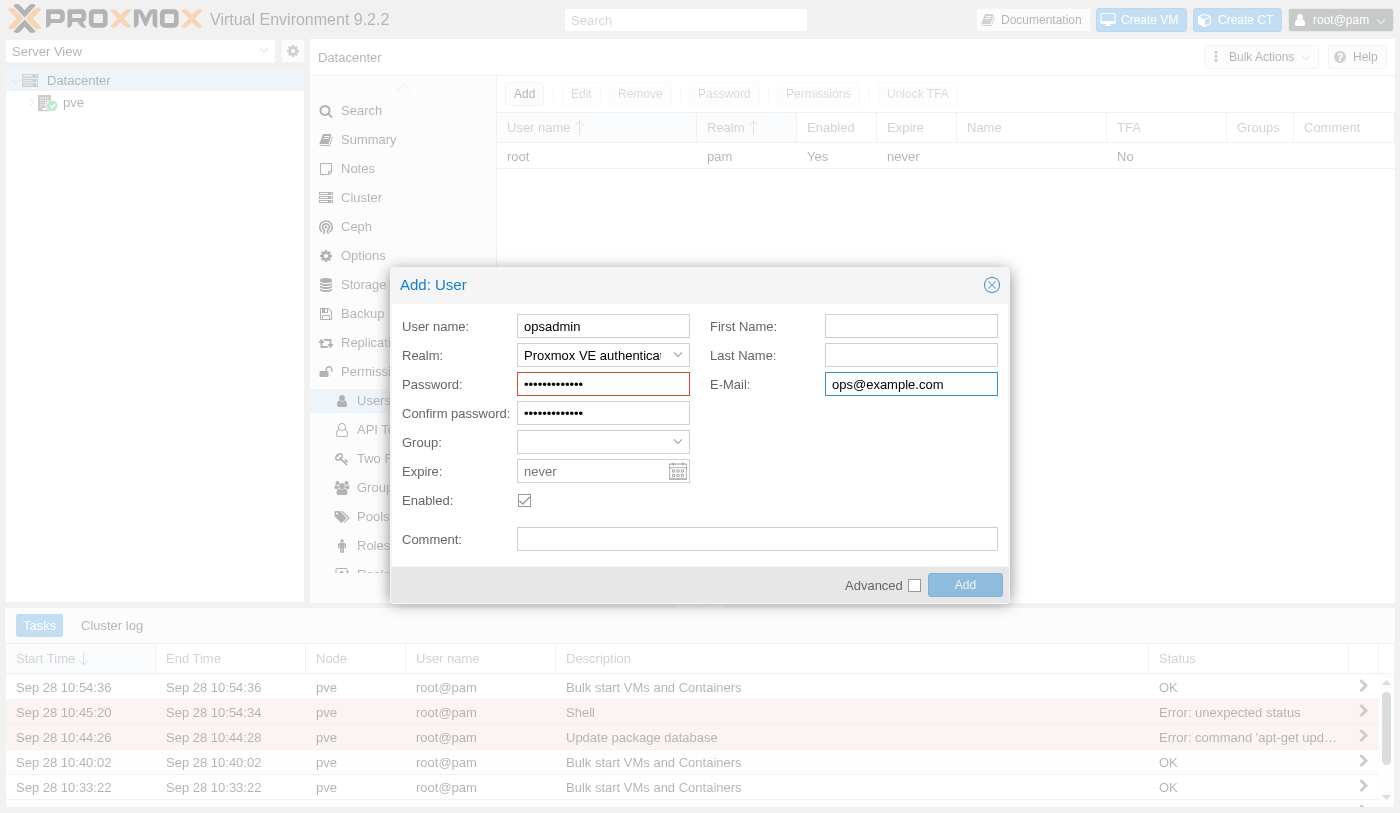Open the Server View dropdown
The width and height of the screenshot is (1400, 813).
264,51
